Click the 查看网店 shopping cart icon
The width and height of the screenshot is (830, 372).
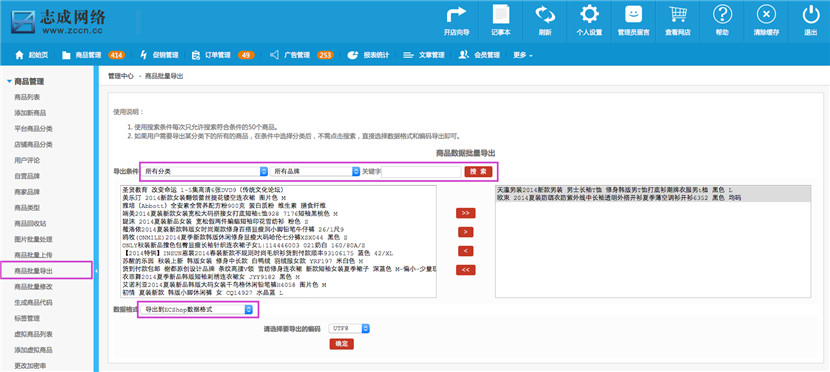(x=678, y=21)
